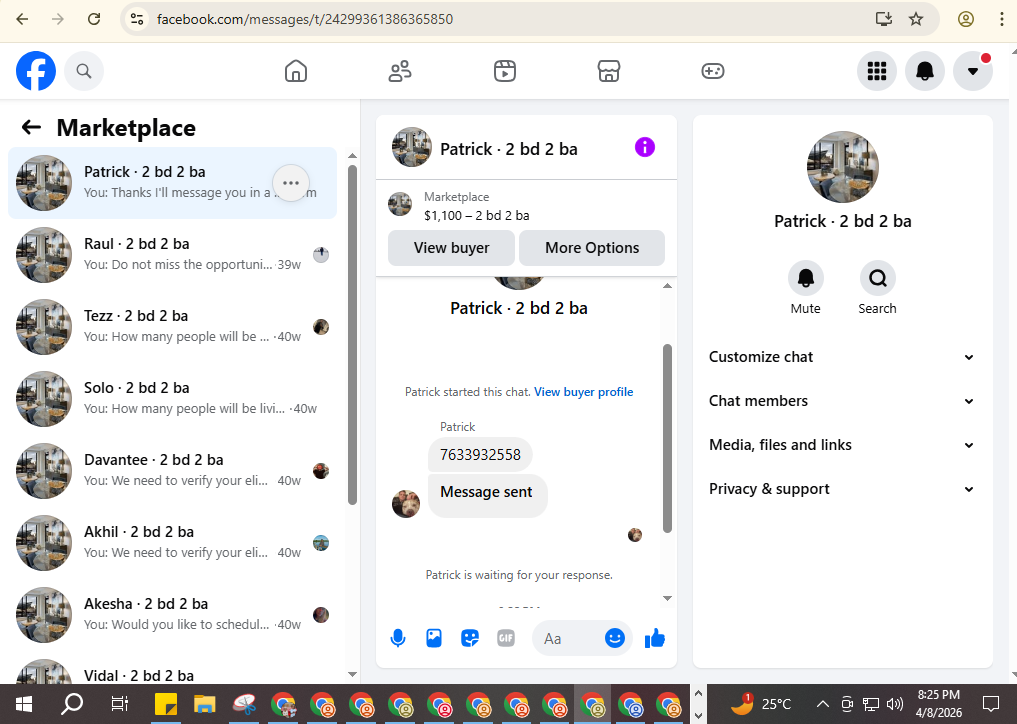
Task: Expand Chat members section
Action: (x=842, y=401)
